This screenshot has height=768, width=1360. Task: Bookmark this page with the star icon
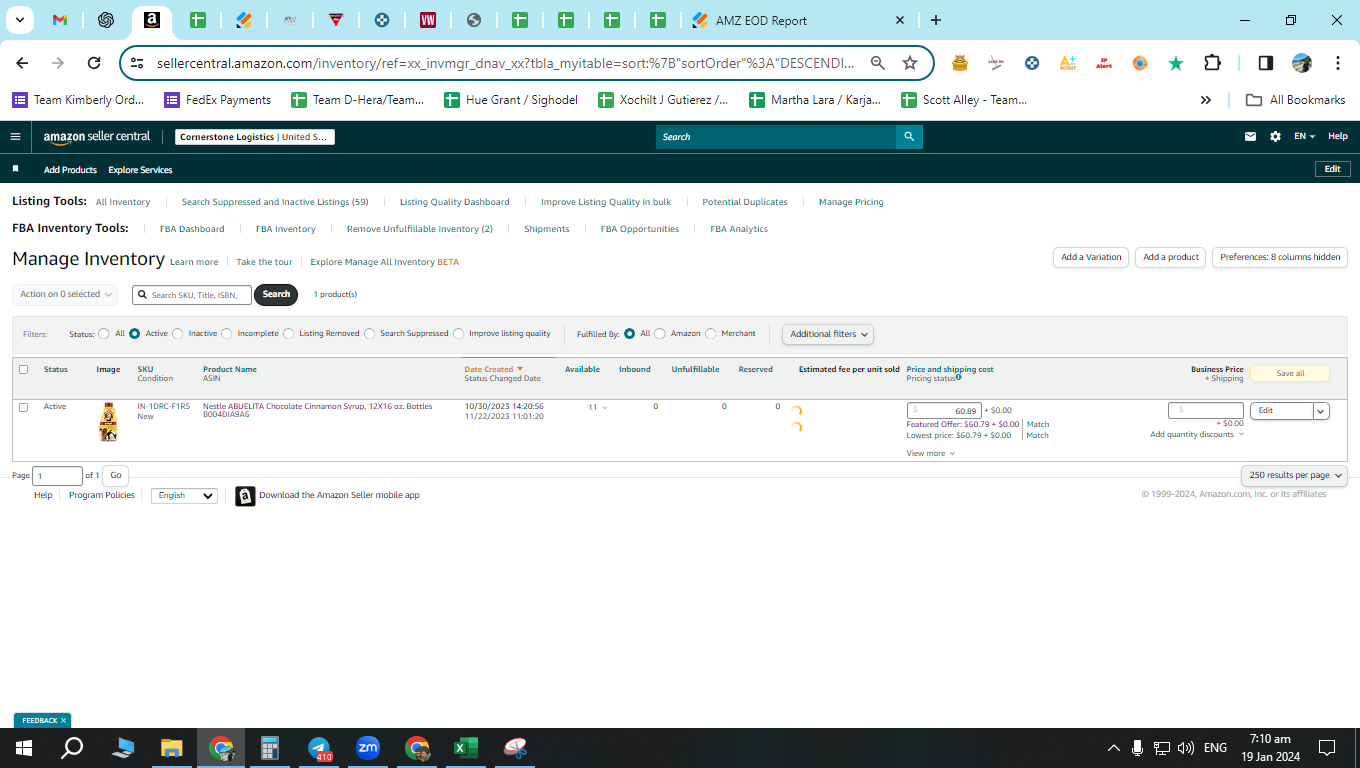[910, 63]
